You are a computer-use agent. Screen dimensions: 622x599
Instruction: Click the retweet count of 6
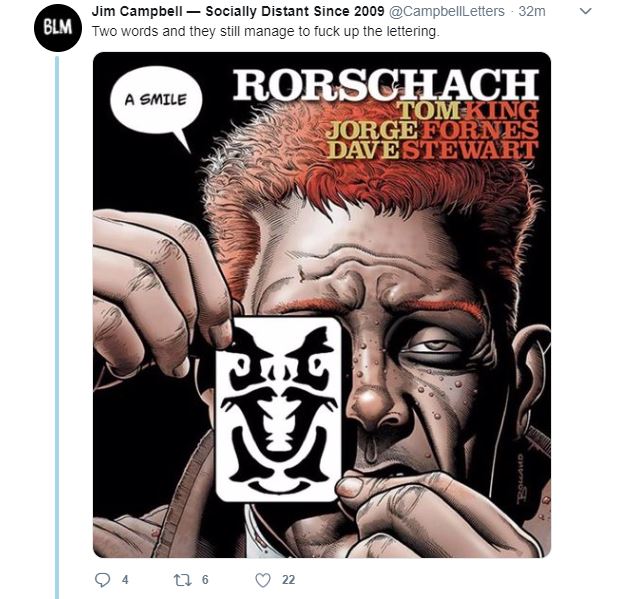205,579
